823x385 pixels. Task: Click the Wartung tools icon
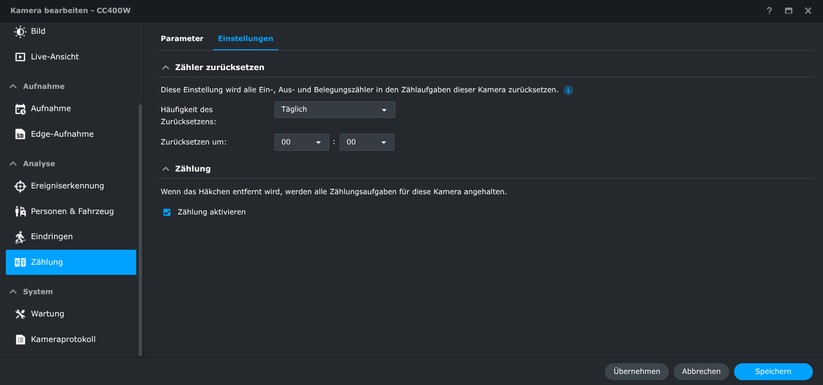pyautogui.click(x=20, y=314)
